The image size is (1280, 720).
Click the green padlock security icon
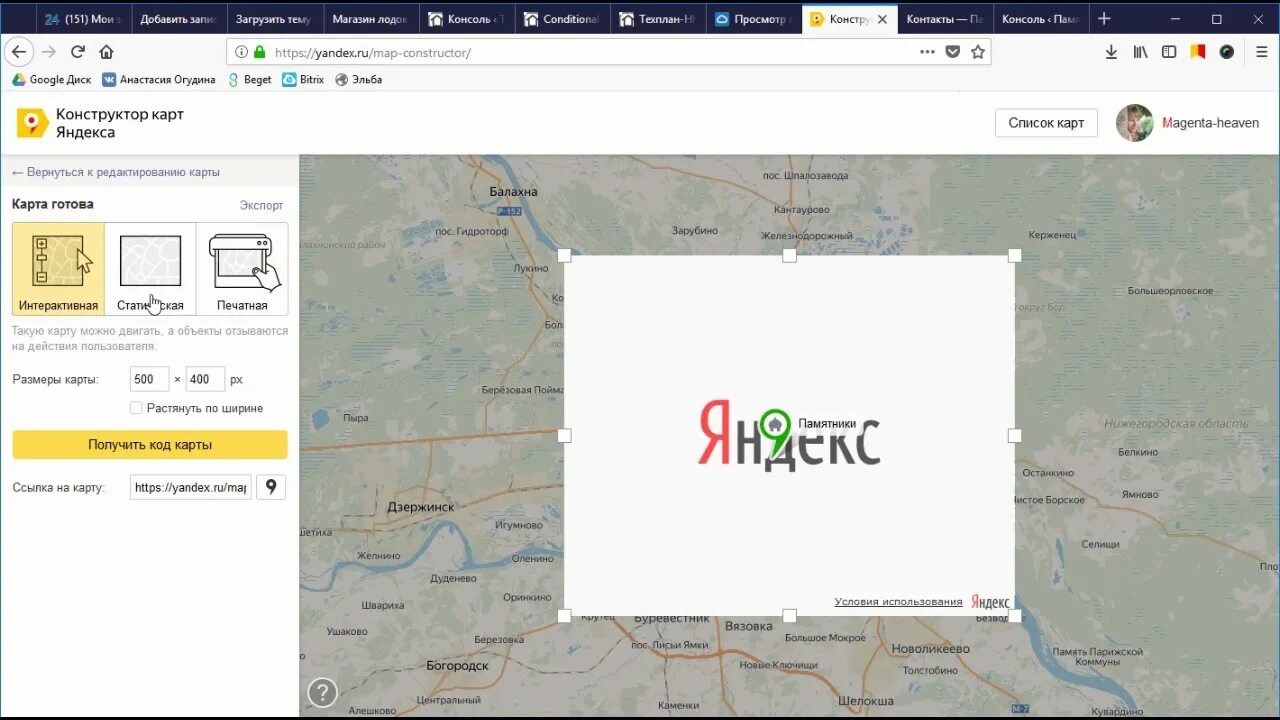pyautogui.click(x=260, y=52)
